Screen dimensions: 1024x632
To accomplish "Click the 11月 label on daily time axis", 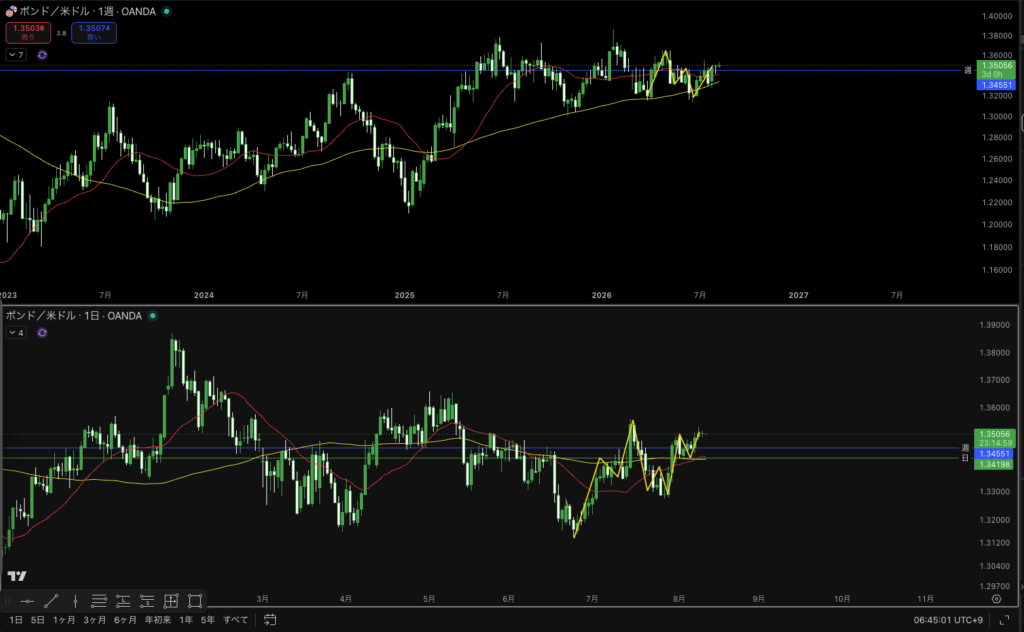I will [925, 599].
